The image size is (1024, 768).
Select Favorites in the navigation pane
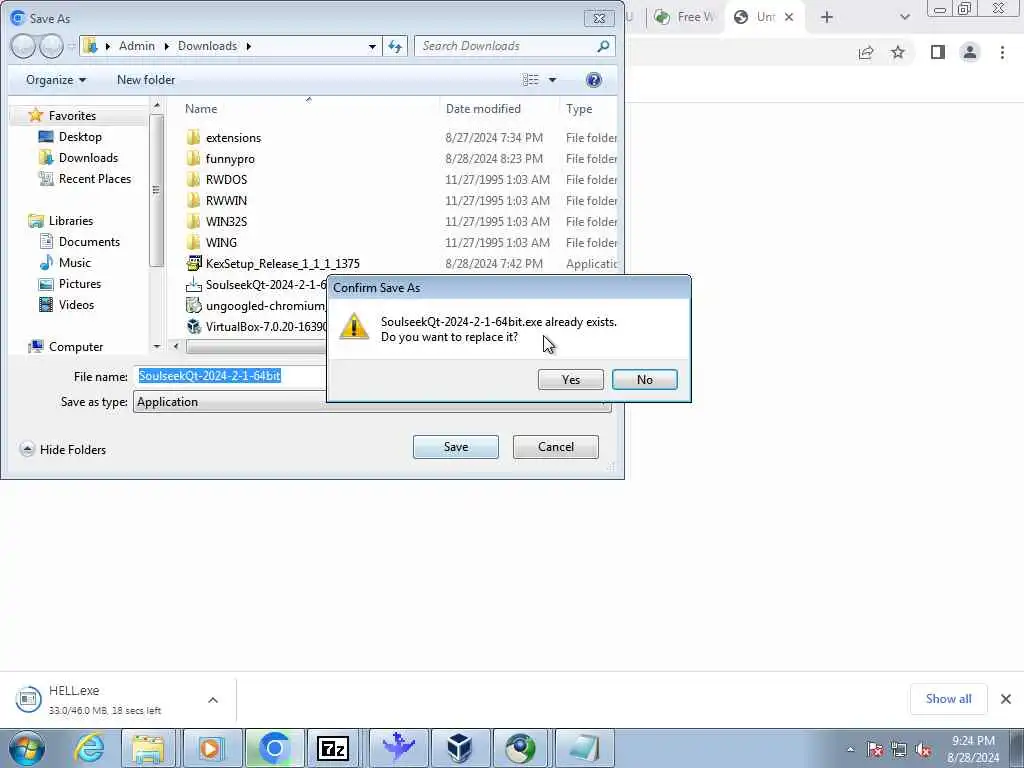pos(72,116)
